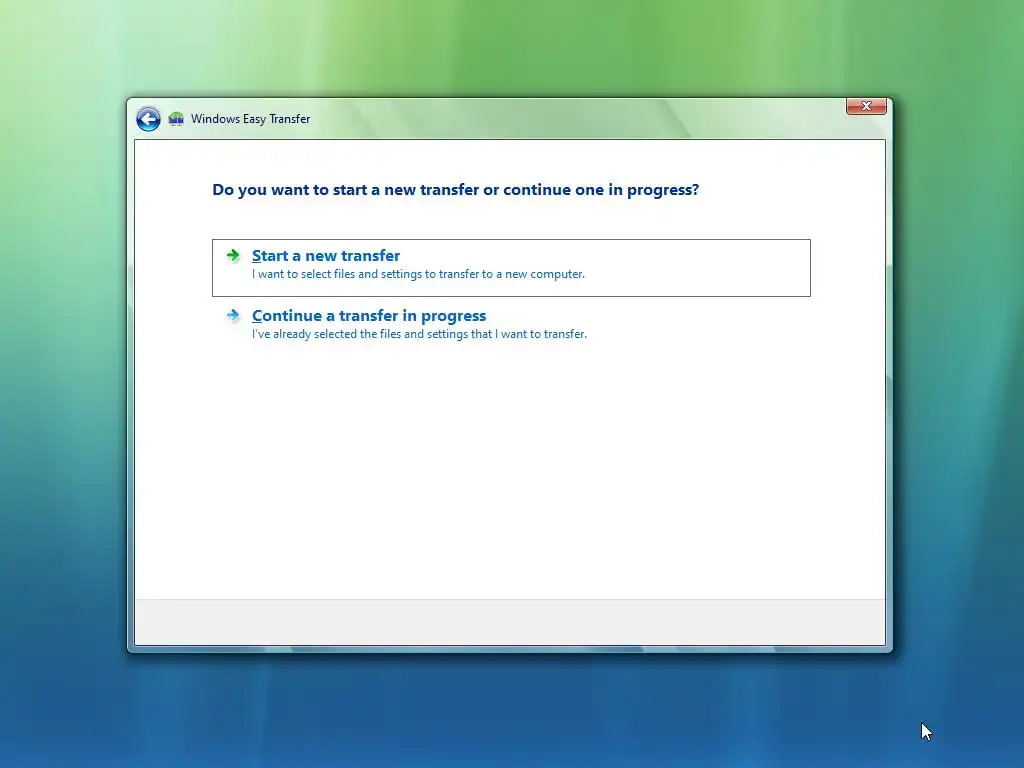This screenshot has height=768, width=1024.
Task: Click the 'Windows Easy Transfer' title text
Action: (x=250, y=119)
